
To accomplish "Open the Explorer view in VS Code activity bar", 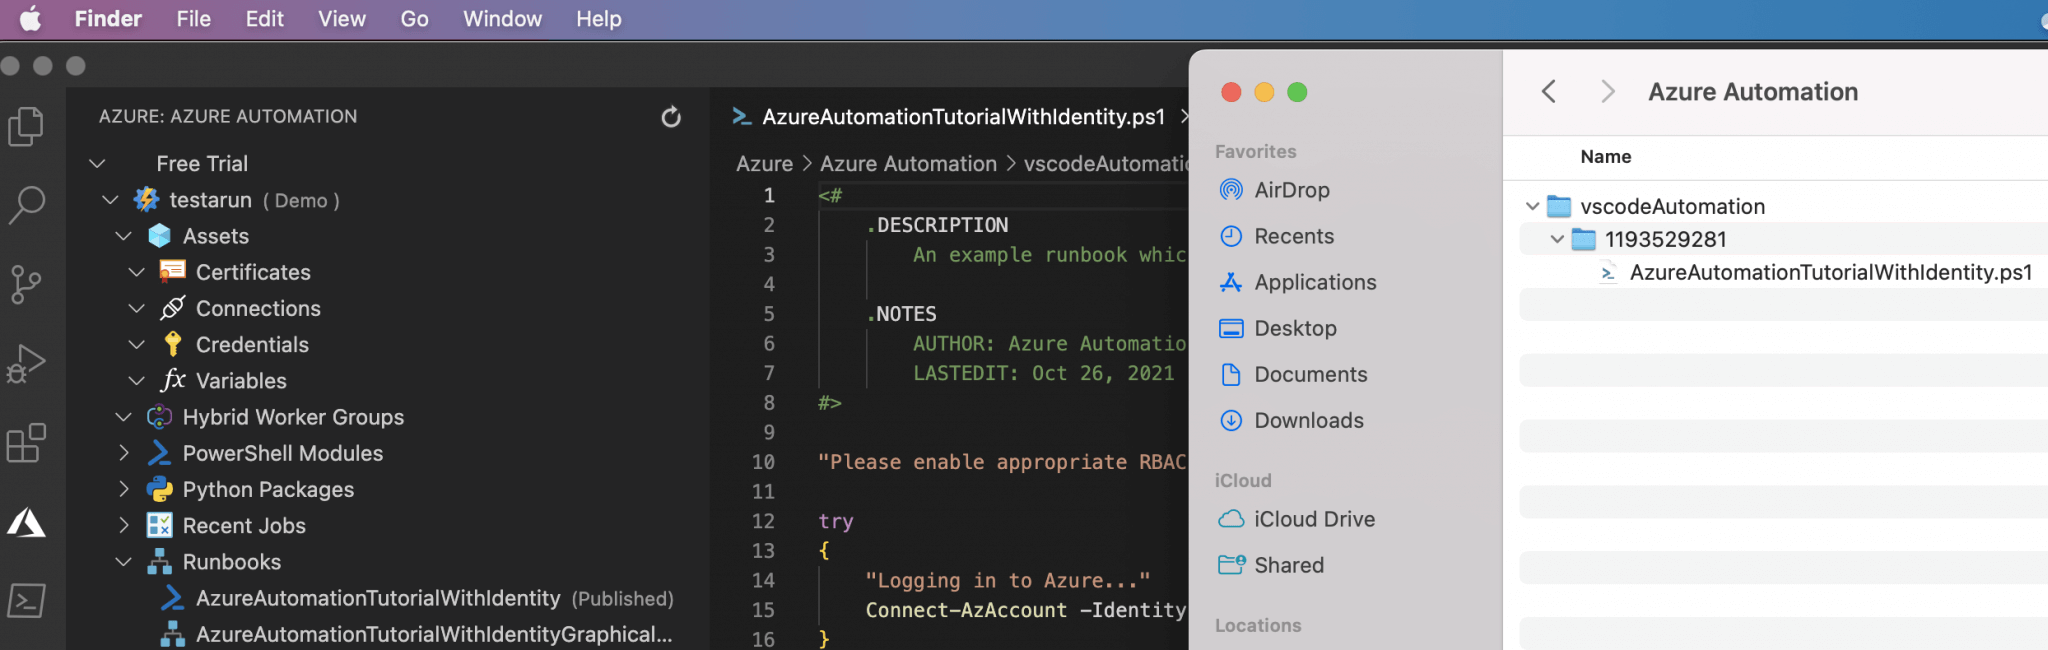I will point(26,127).
